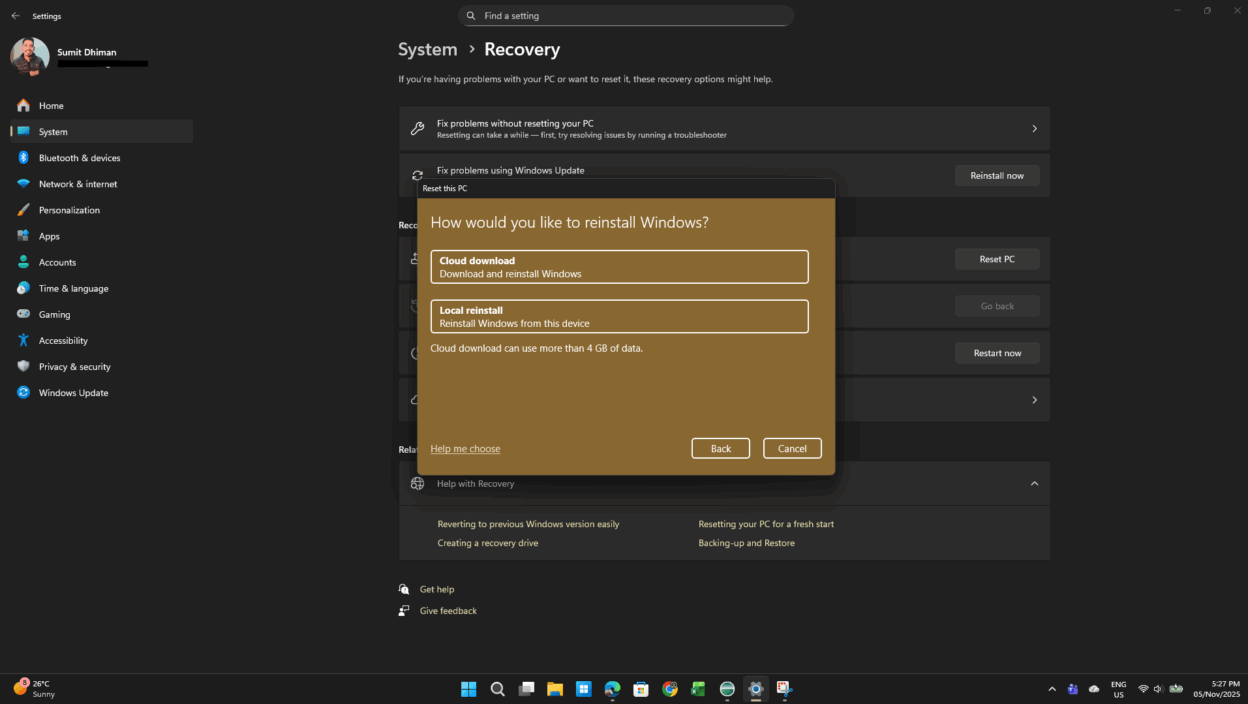Go to Accessibility settings
Viewport: 1248px width, 704px height.
(x=101, y=340)
